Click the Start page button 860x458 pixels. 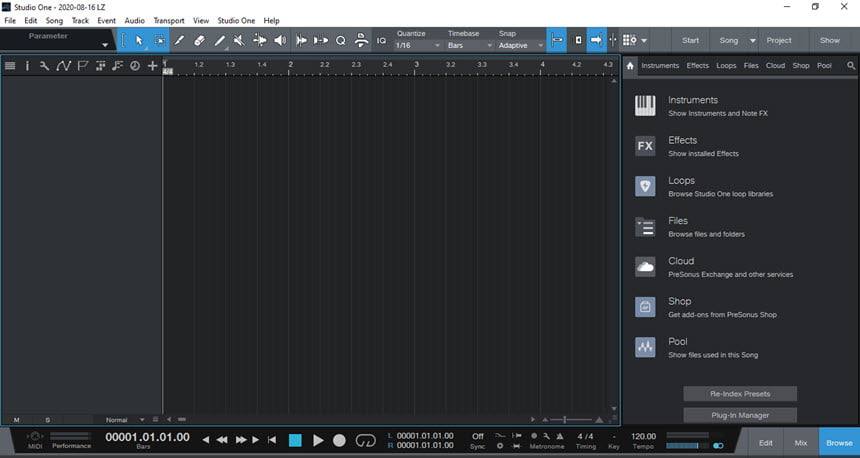click(690, 41)
